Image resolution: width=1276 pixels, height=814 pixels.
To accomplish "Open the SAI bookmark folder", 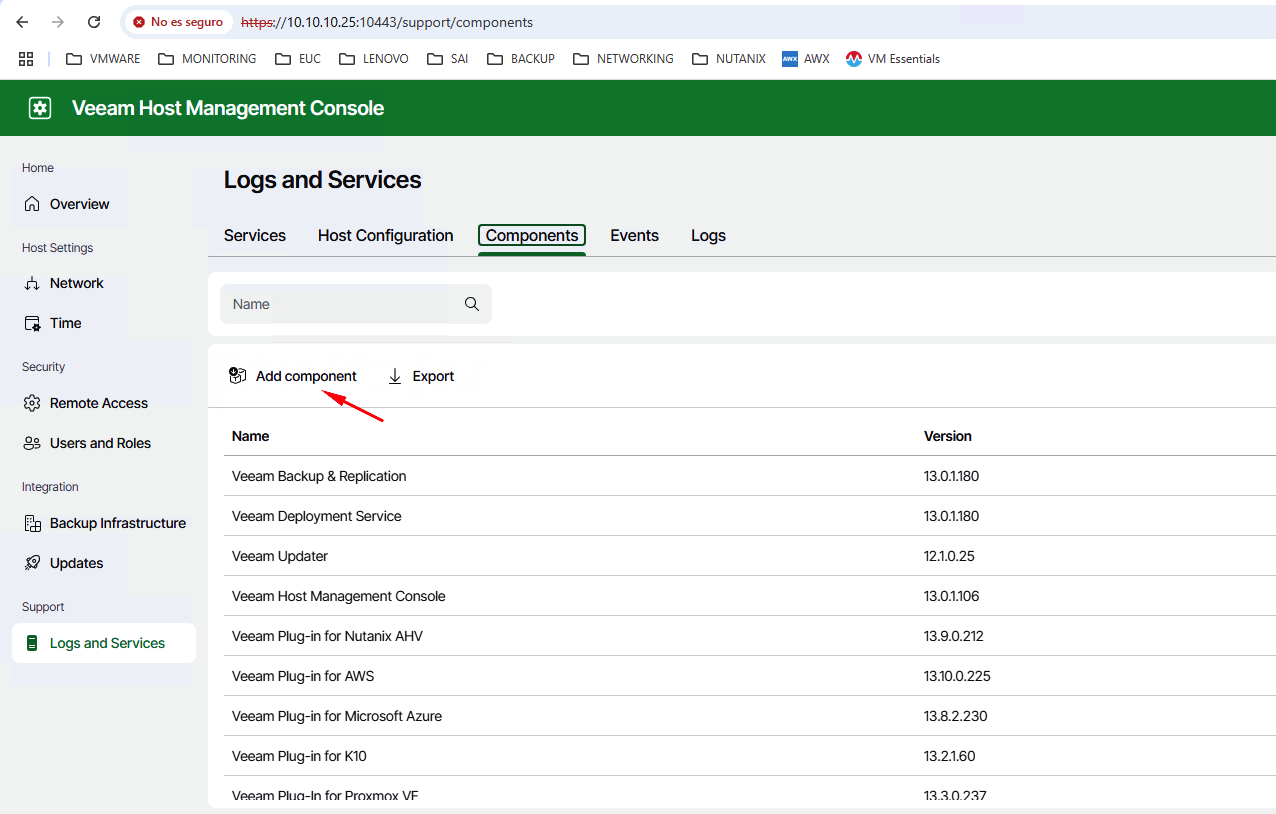I will point(448,59).
